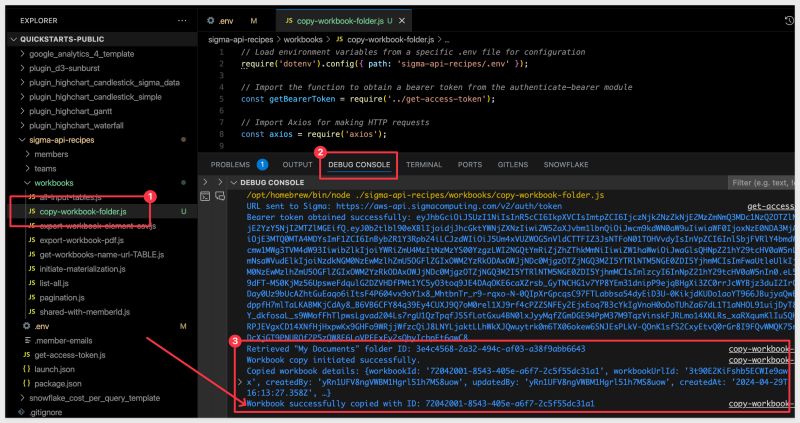Image resolution: width=800 pixels, height=423 pixels.
Task: Close the copy-workbook-folder.js editor tab
Action: pos(402,21)
